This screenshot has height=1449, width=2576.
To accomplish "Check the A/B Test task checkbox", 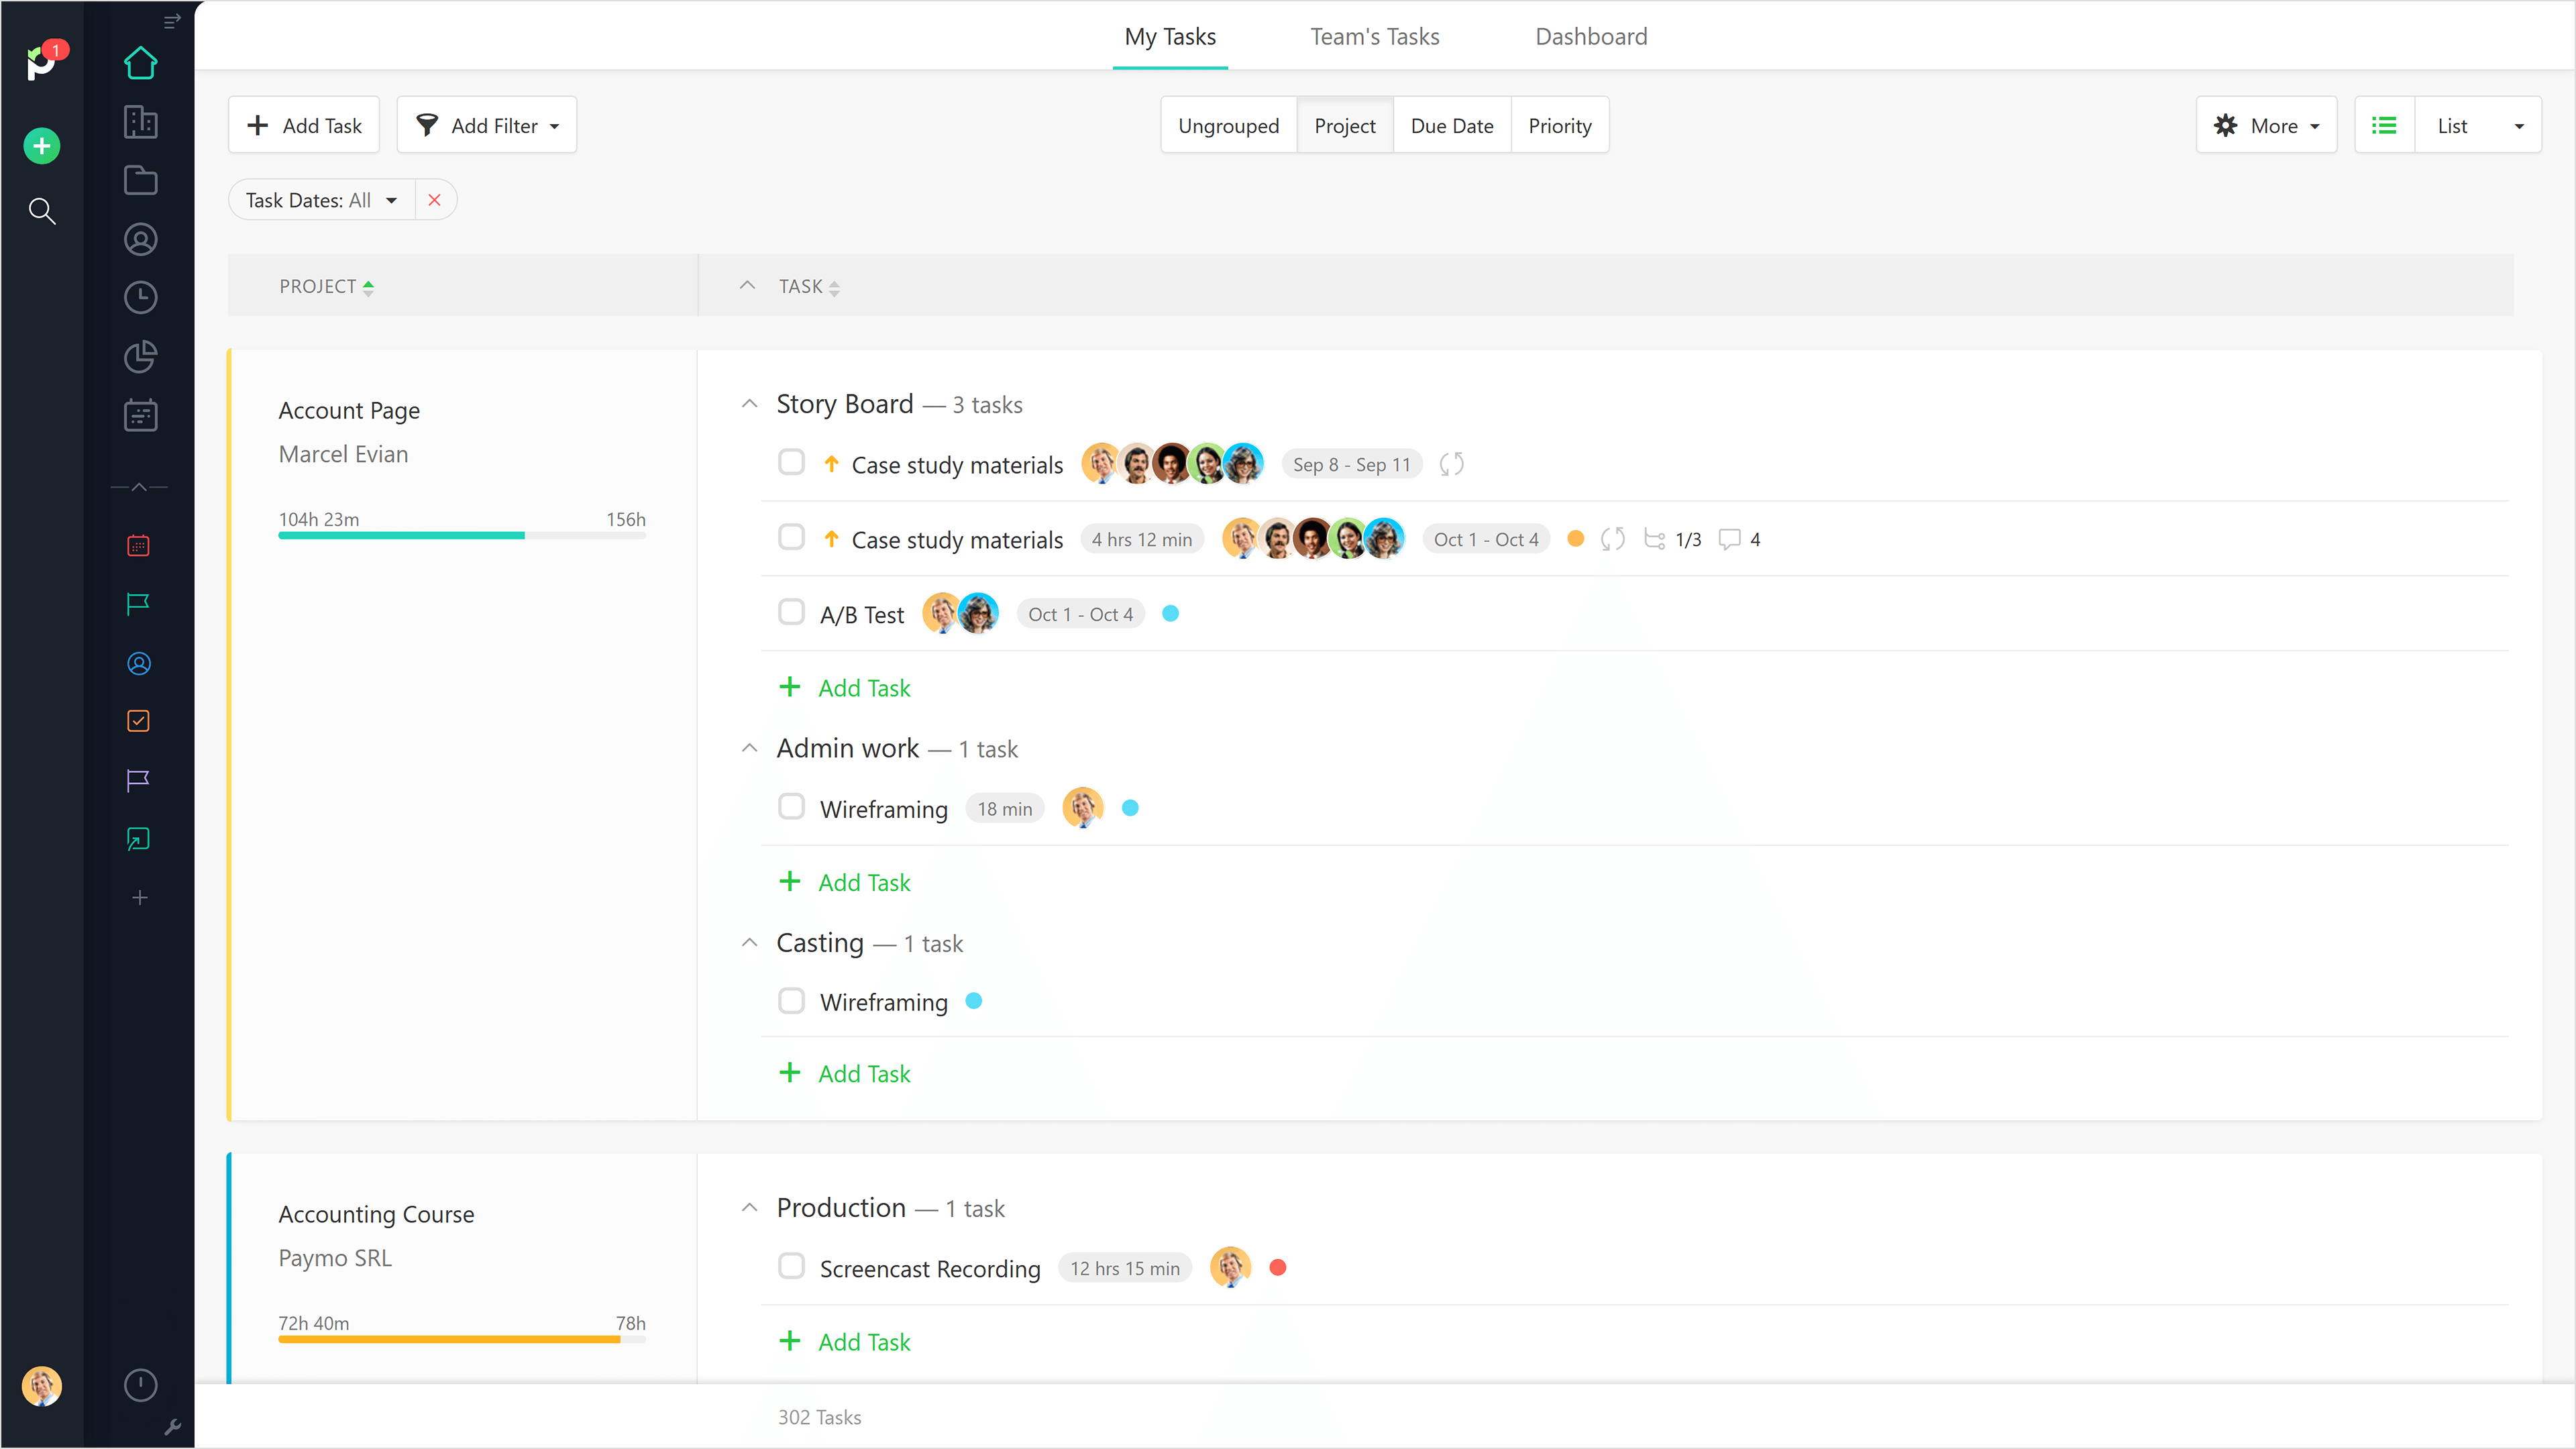I will (x=791, y=612).
